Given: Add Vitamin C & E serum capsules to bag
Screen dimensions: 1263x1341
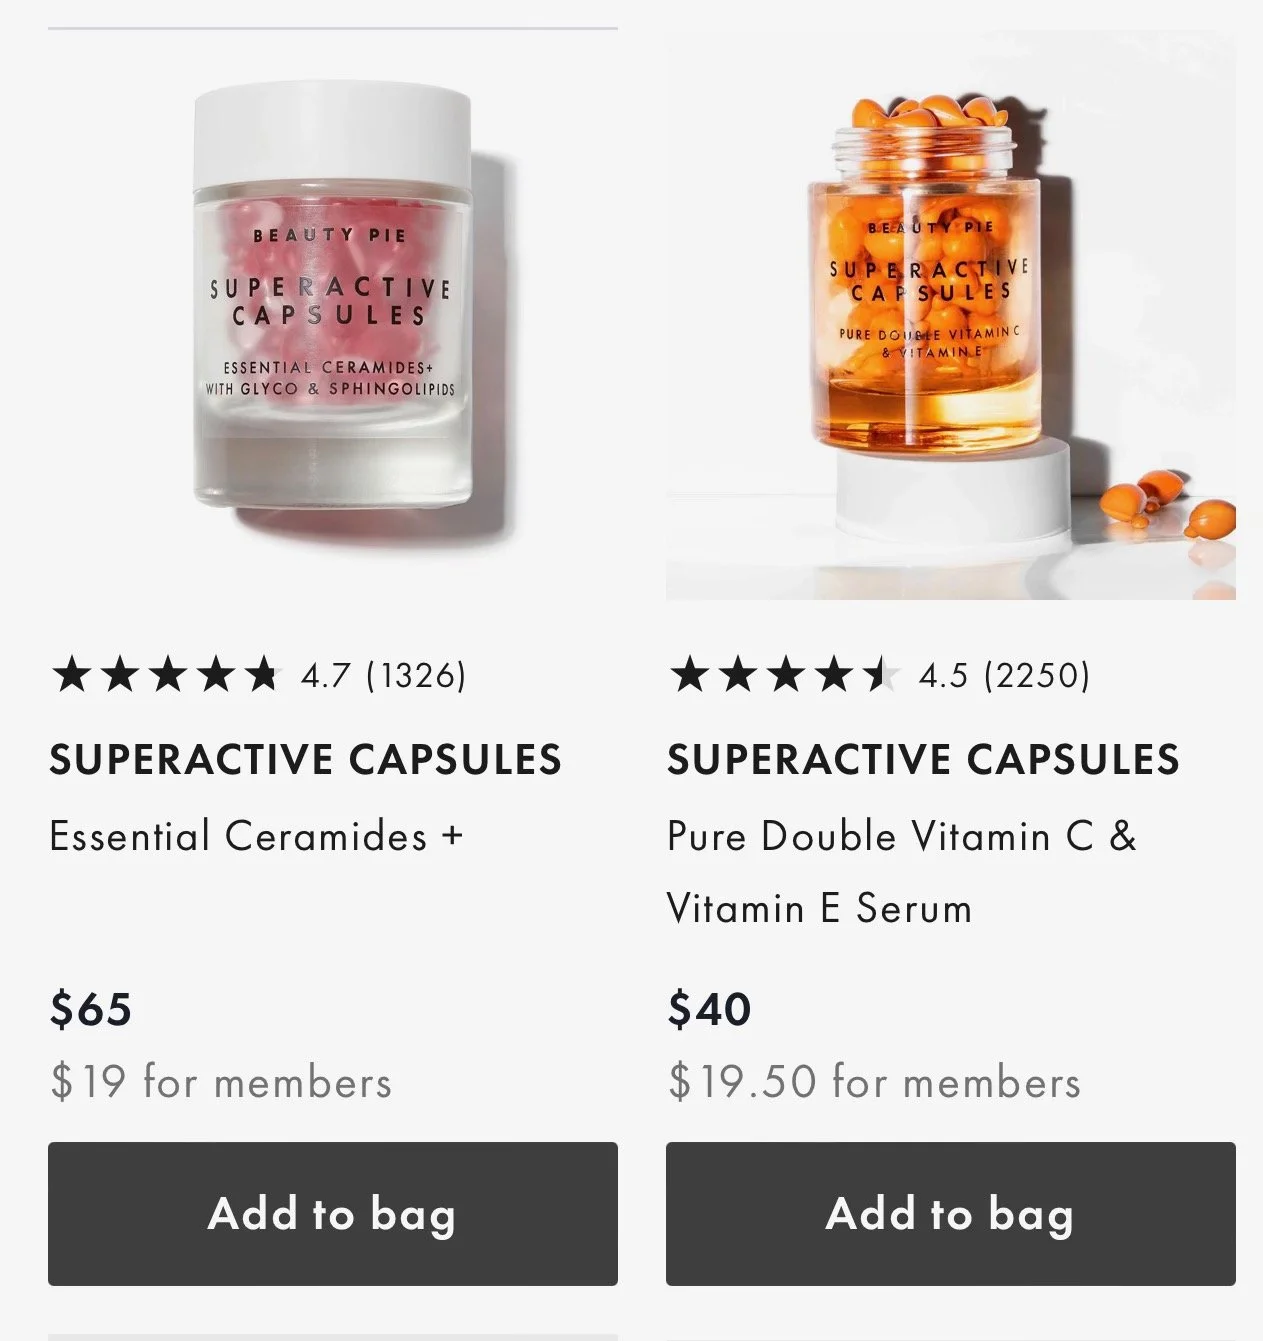Looking at the screenshot, I should click(x=951, y=1214).
